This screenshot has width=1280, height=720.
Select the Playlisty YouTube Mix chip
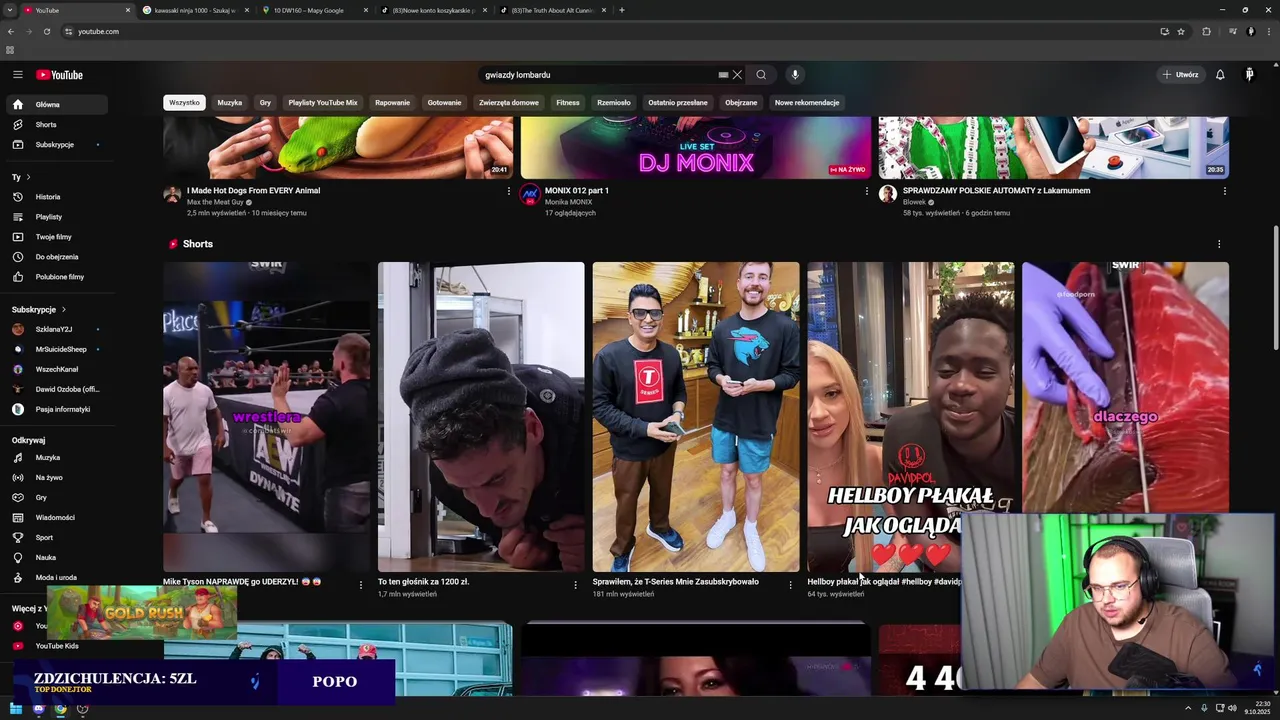pyautogui.click(x=323, y=102)
